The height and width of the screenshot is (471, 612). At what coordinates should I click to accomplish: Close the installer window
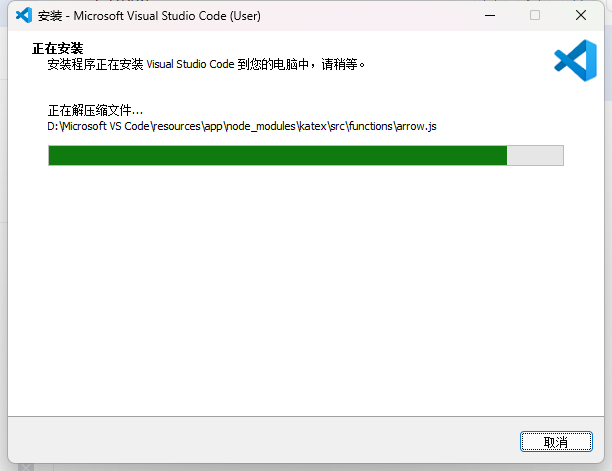coord(581,16)
